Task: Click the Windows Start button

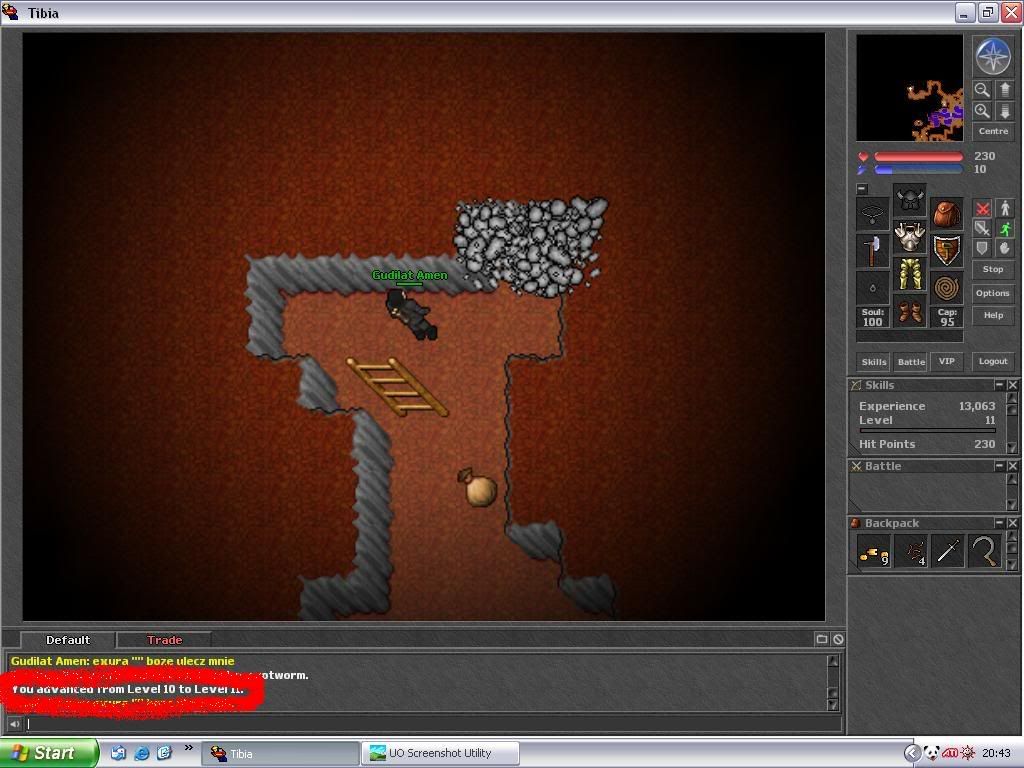Action: point(49,754)
